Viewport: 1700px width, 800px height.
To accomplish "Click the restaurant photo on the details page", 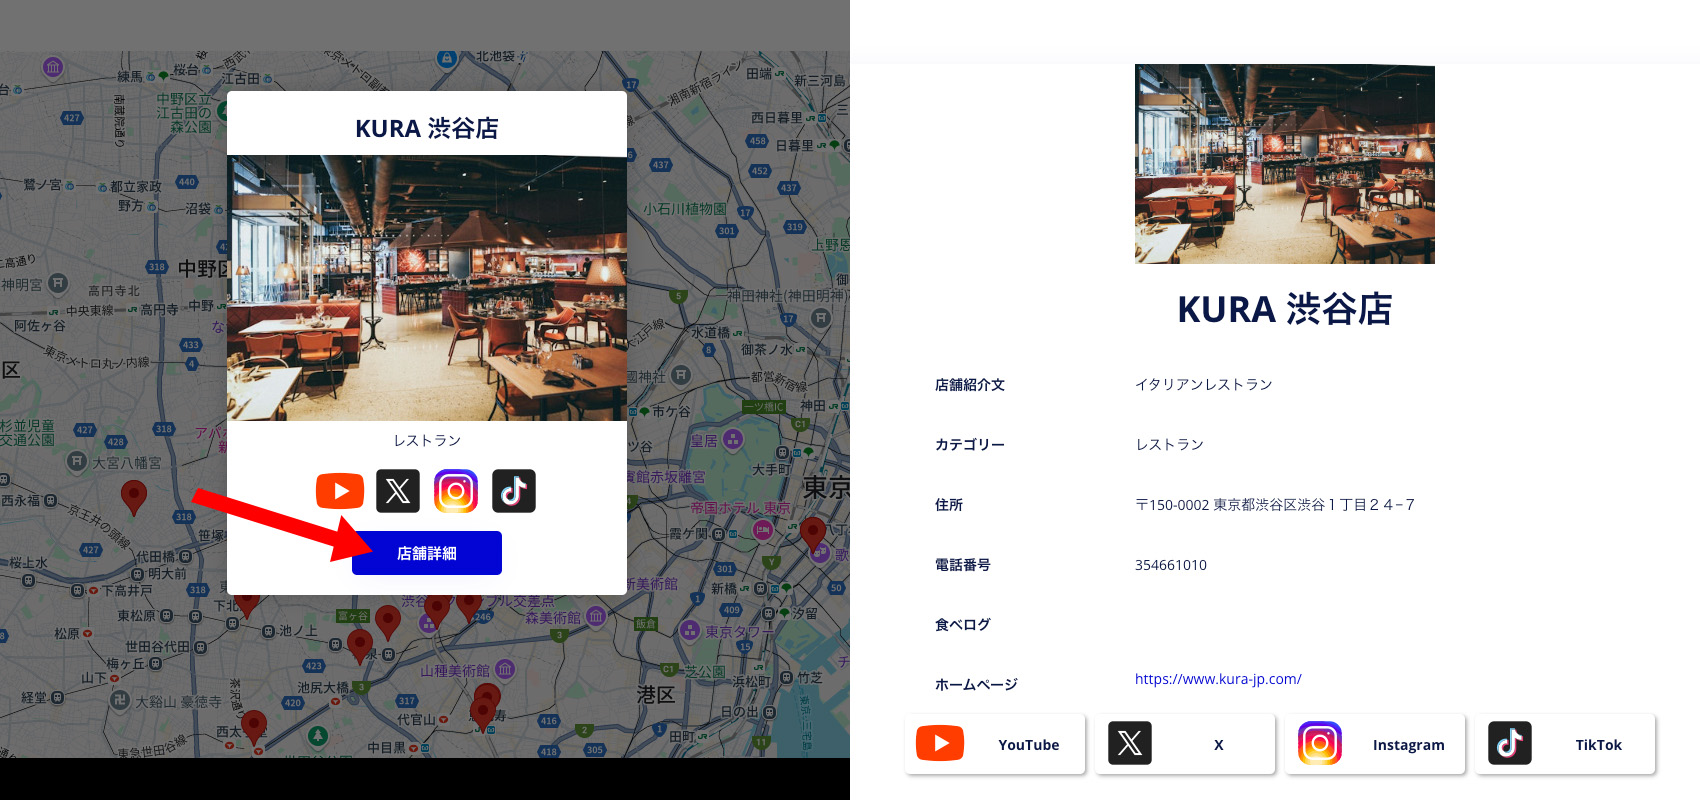I will tap(1285, 164).
